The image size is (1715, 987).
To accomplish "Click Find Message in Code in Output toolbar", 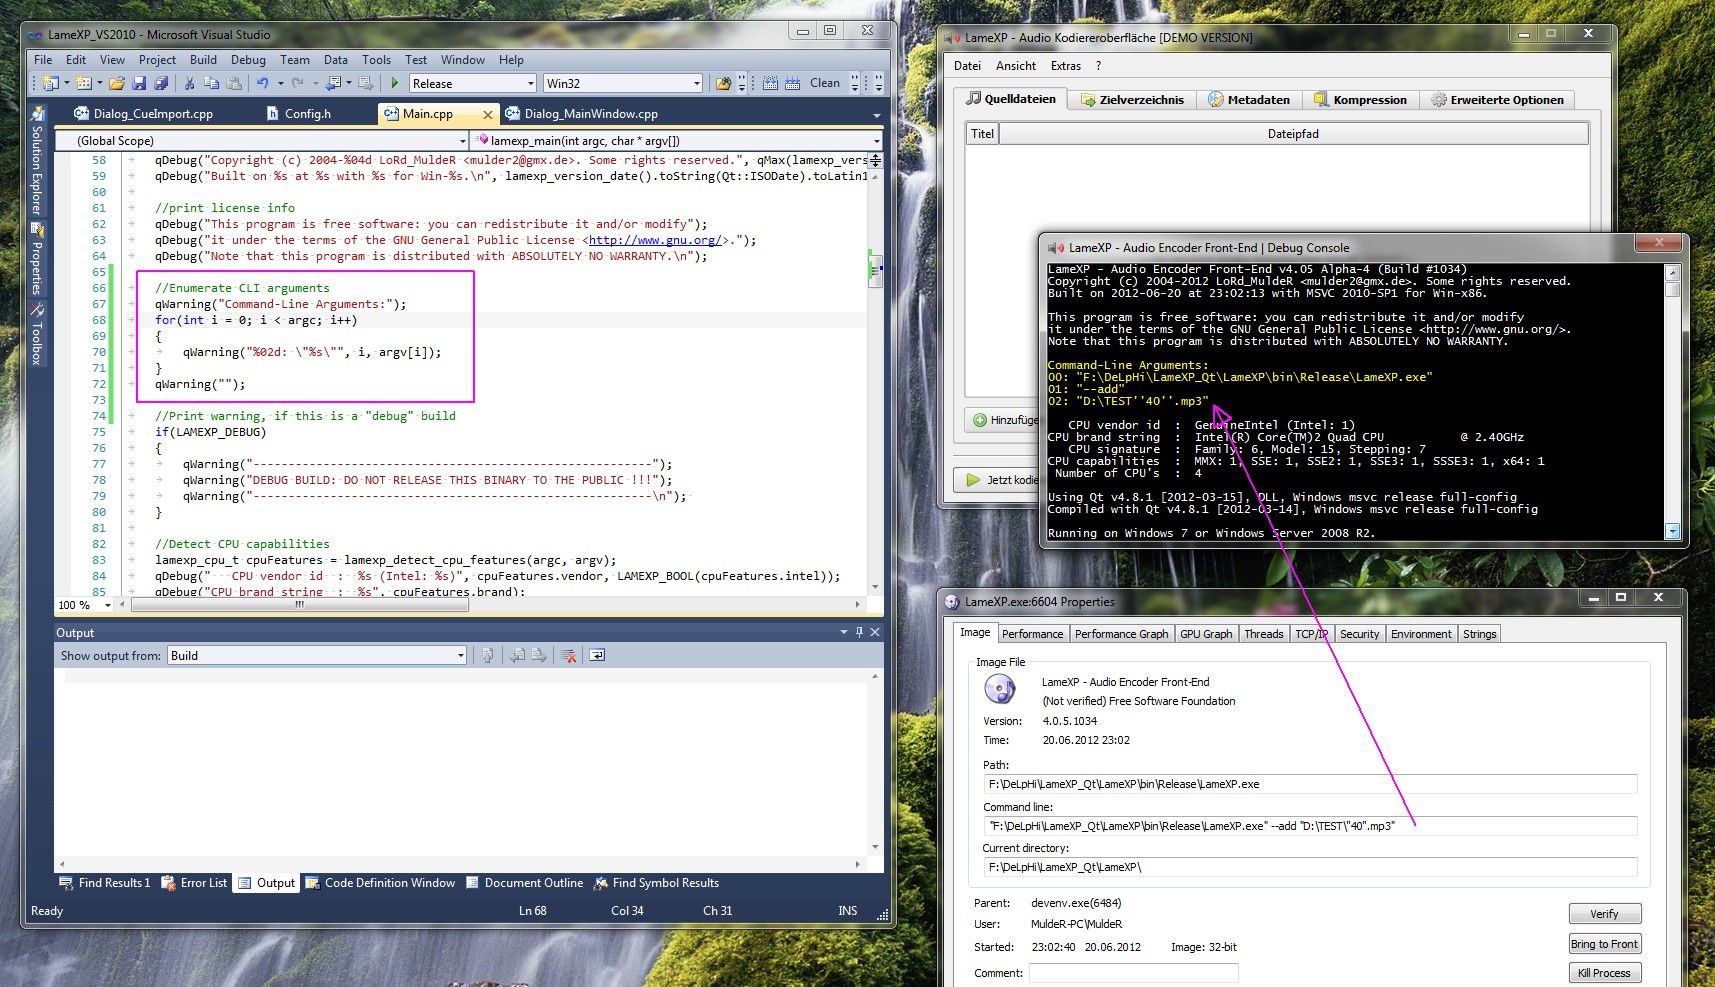I will tap(487, 655).
